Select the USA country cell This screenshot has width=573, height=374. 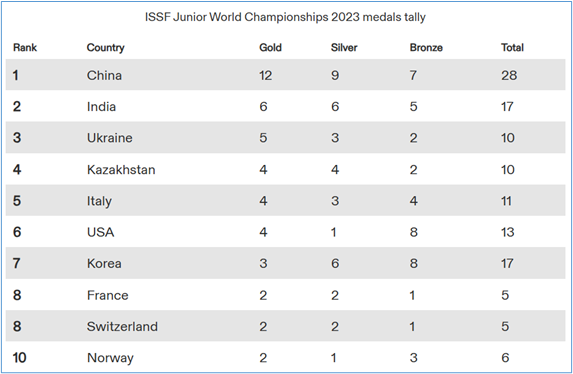(x=100, y=233)
